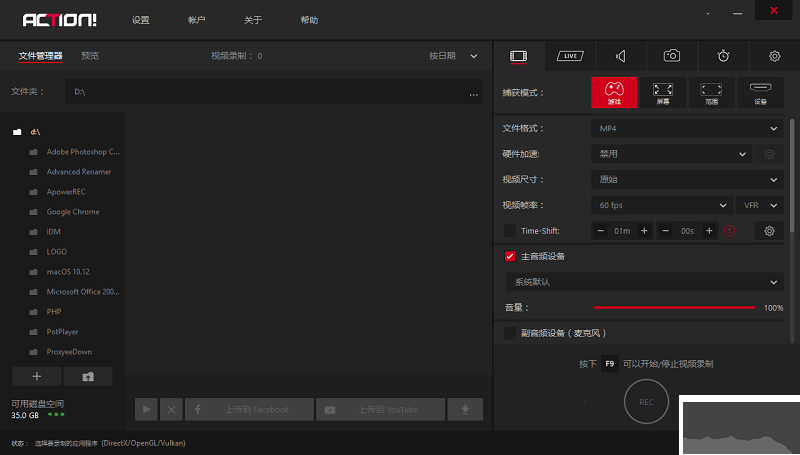The image size is (800, 455).
Task: Click the F9 hotkey button
Action: click(610, 364)
